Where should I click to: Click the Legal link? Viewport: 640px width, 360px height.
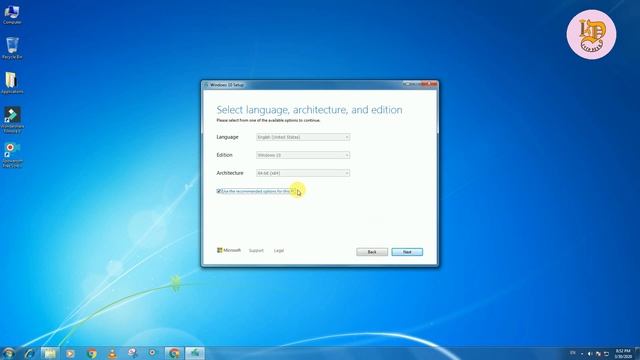279,251
